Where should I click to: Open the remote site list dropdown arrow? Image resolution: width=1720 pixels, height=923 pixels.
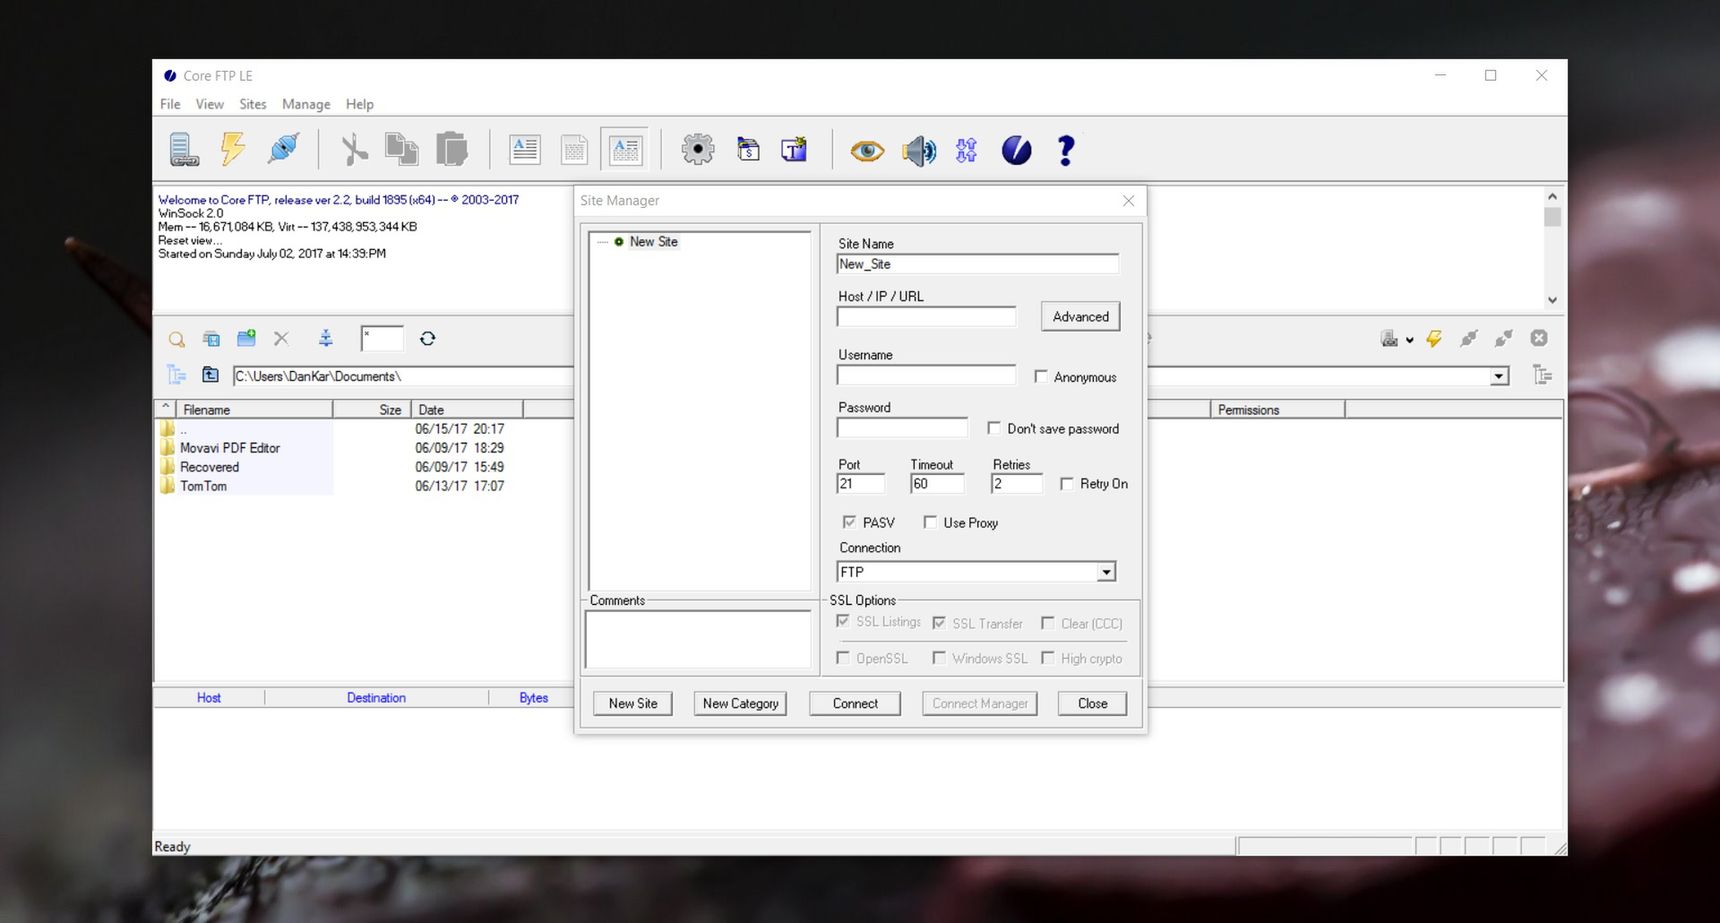[1409, 339]
